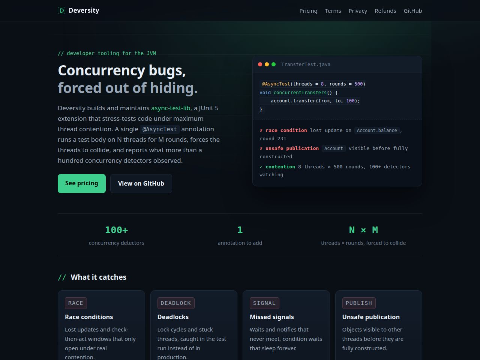Click the Deversity brand name
This screenshot has width=480, height=360.
[x=84, y=11]
